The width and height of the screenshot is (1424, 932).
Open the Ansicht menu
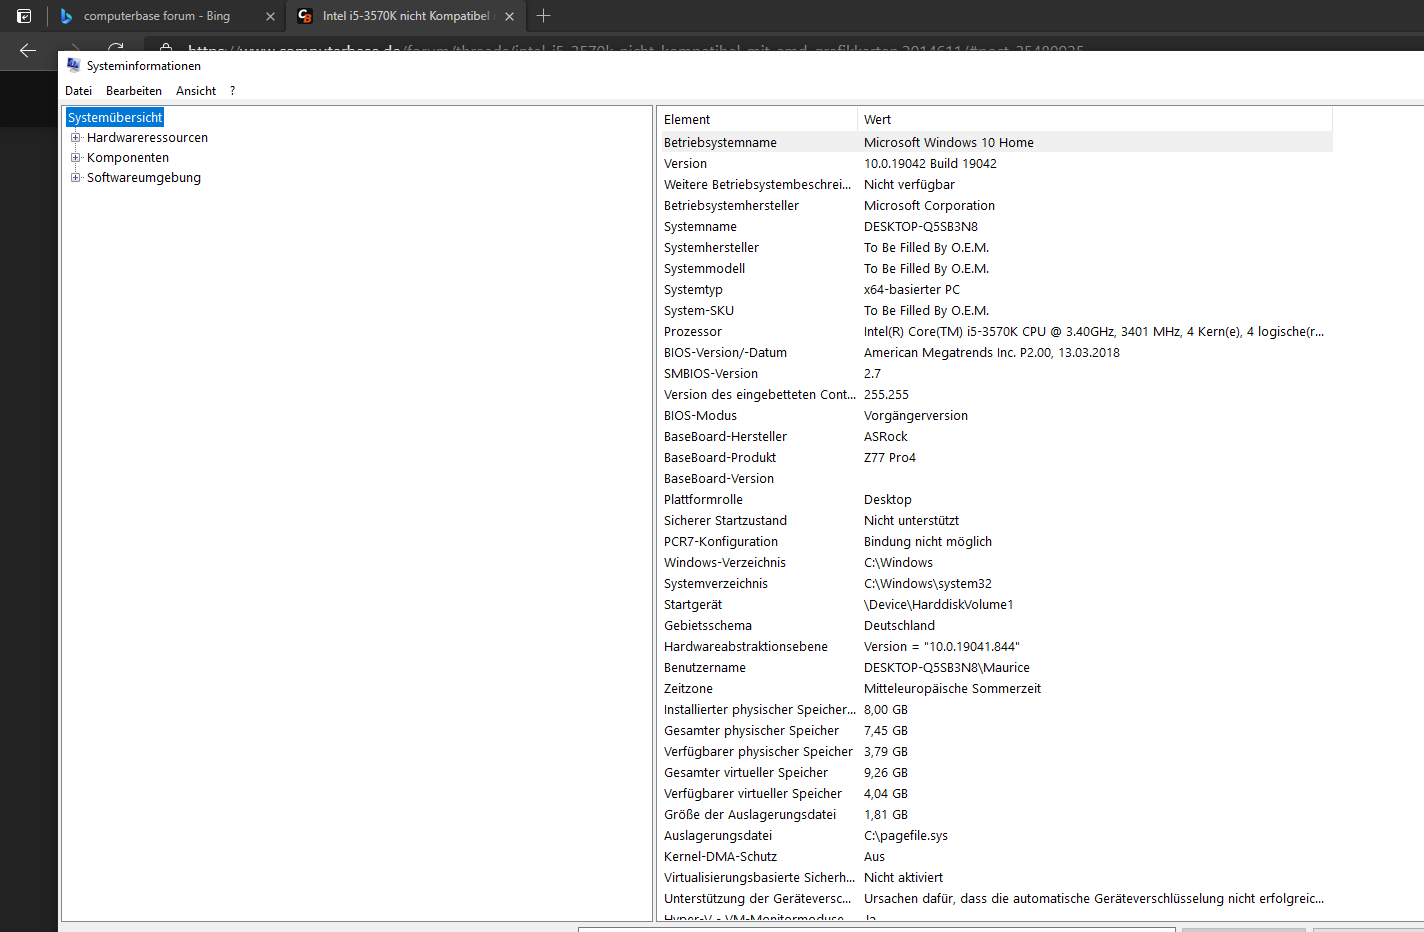click(196, 91)
